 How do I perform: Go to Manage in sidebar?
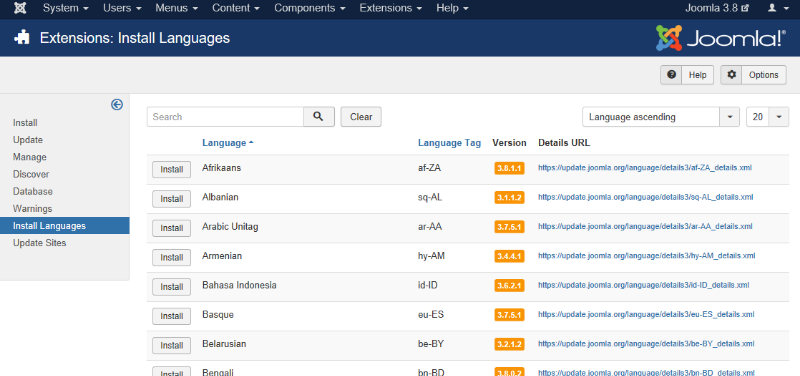point(30,157)
